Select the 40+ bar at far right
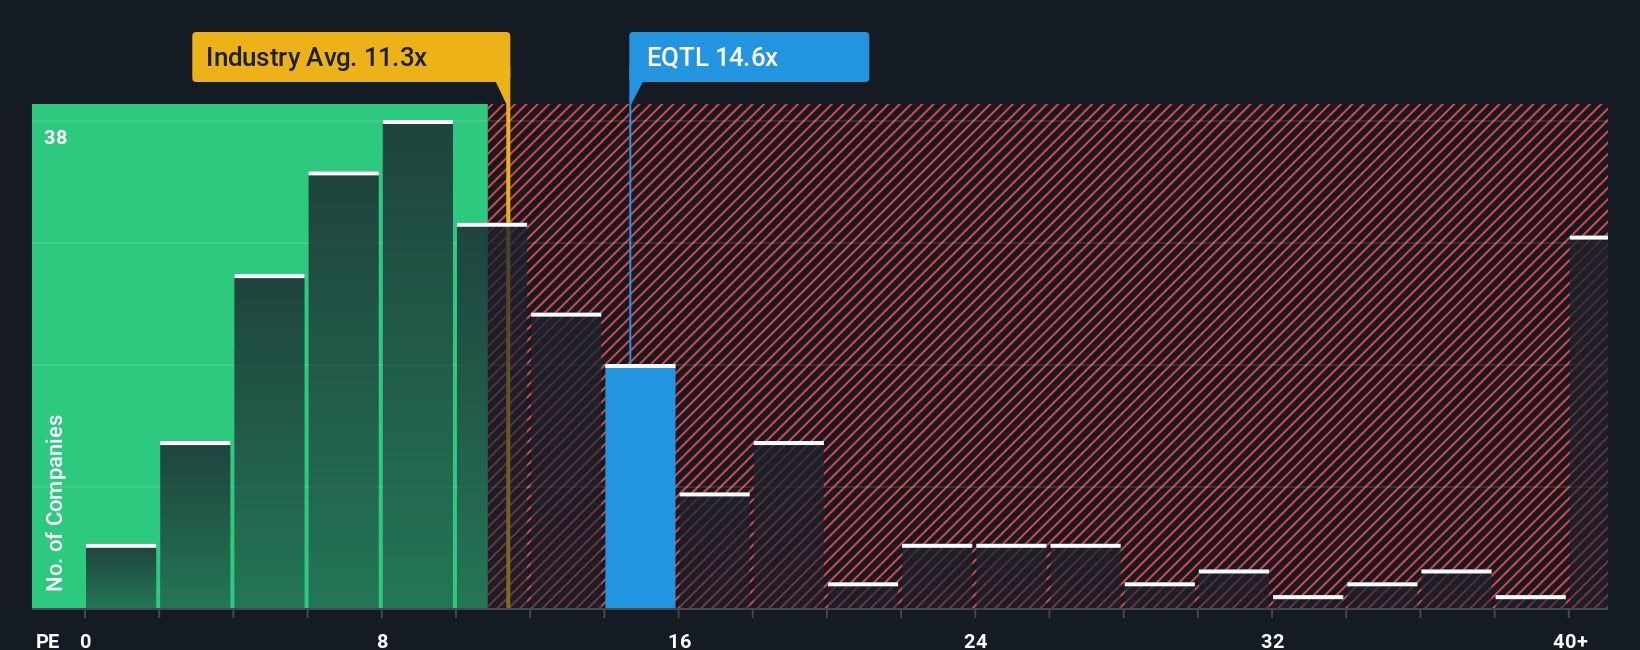 [x=1589, y=422]
